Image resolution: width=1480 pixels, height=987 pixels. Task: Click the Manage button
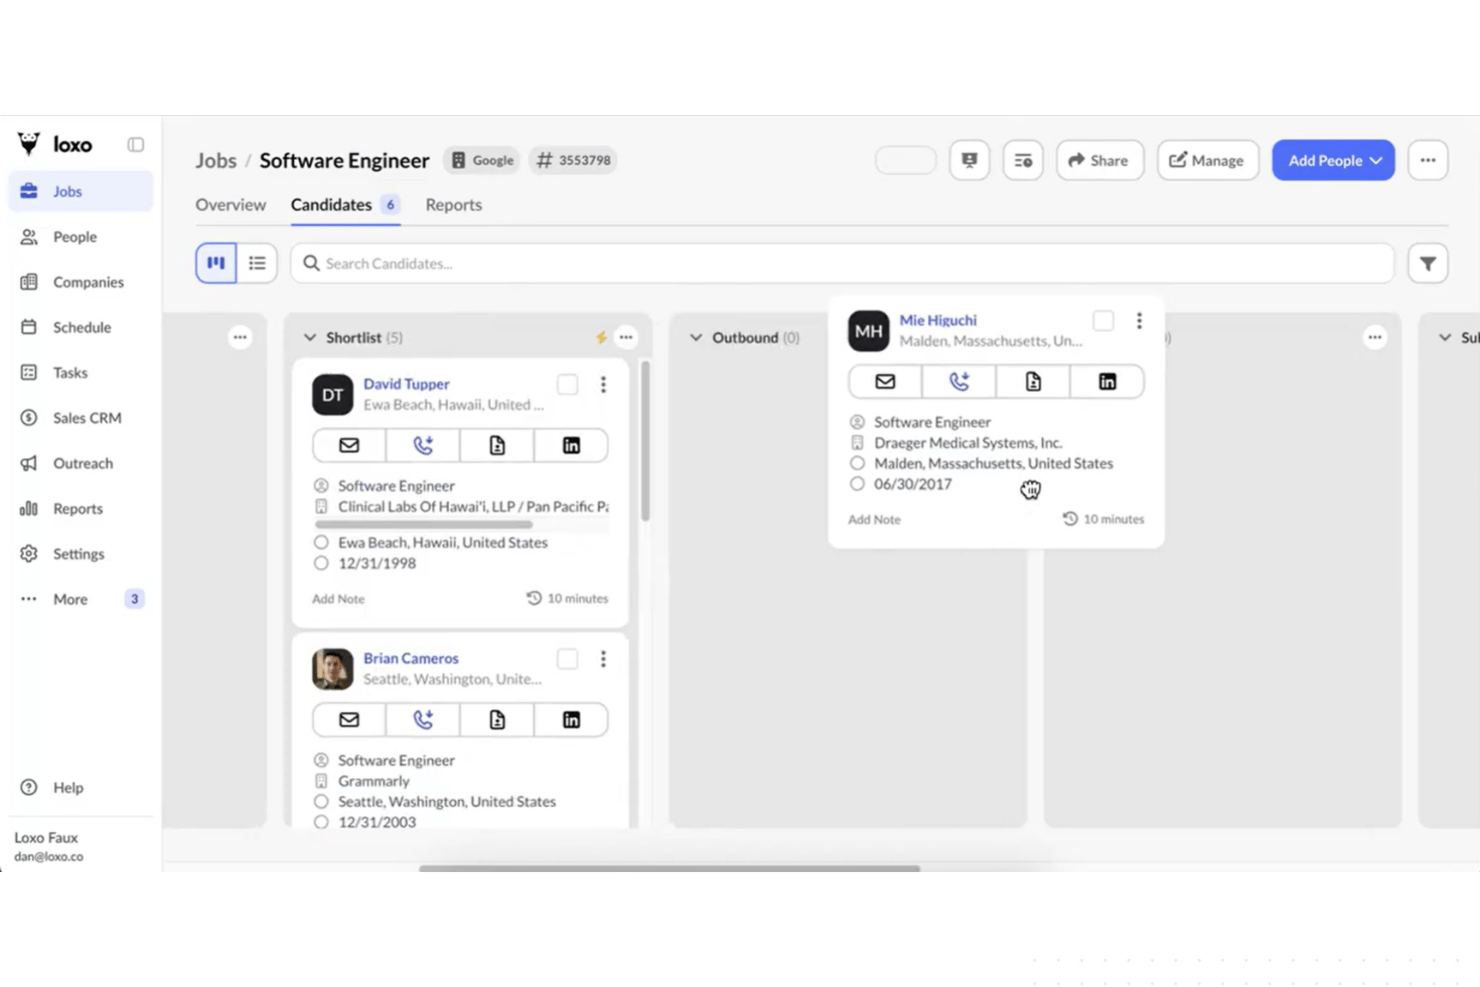[1208, 160]
